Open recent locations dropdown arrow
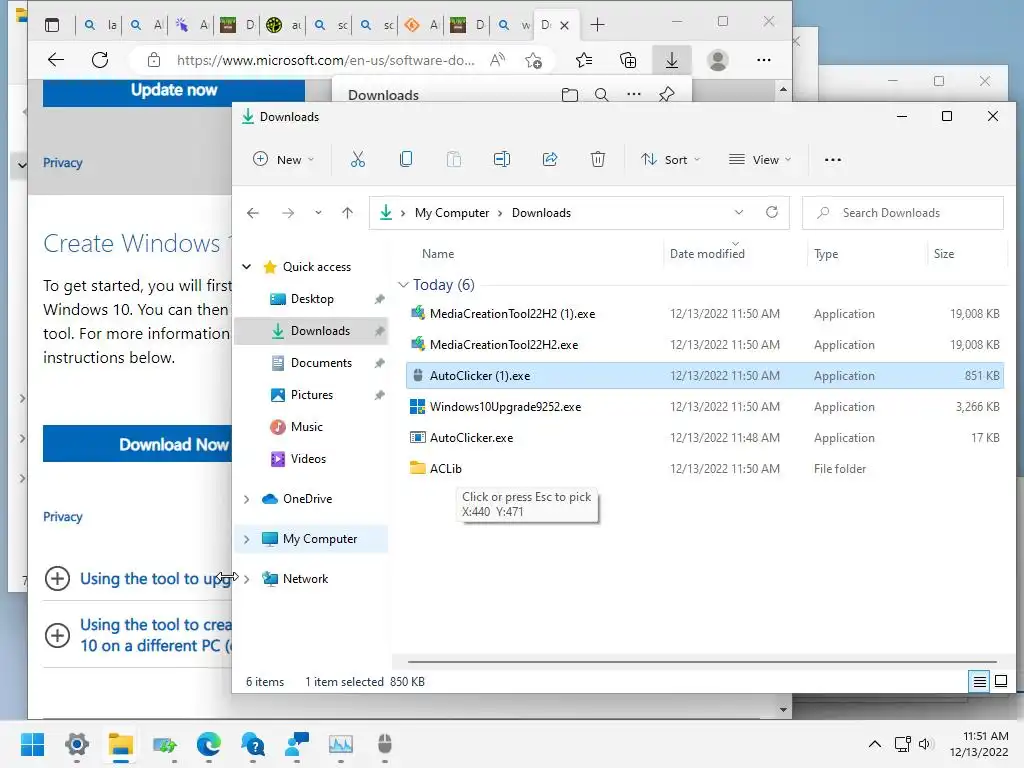Screen dimensions: 1024x768 [x=318, y=213]
